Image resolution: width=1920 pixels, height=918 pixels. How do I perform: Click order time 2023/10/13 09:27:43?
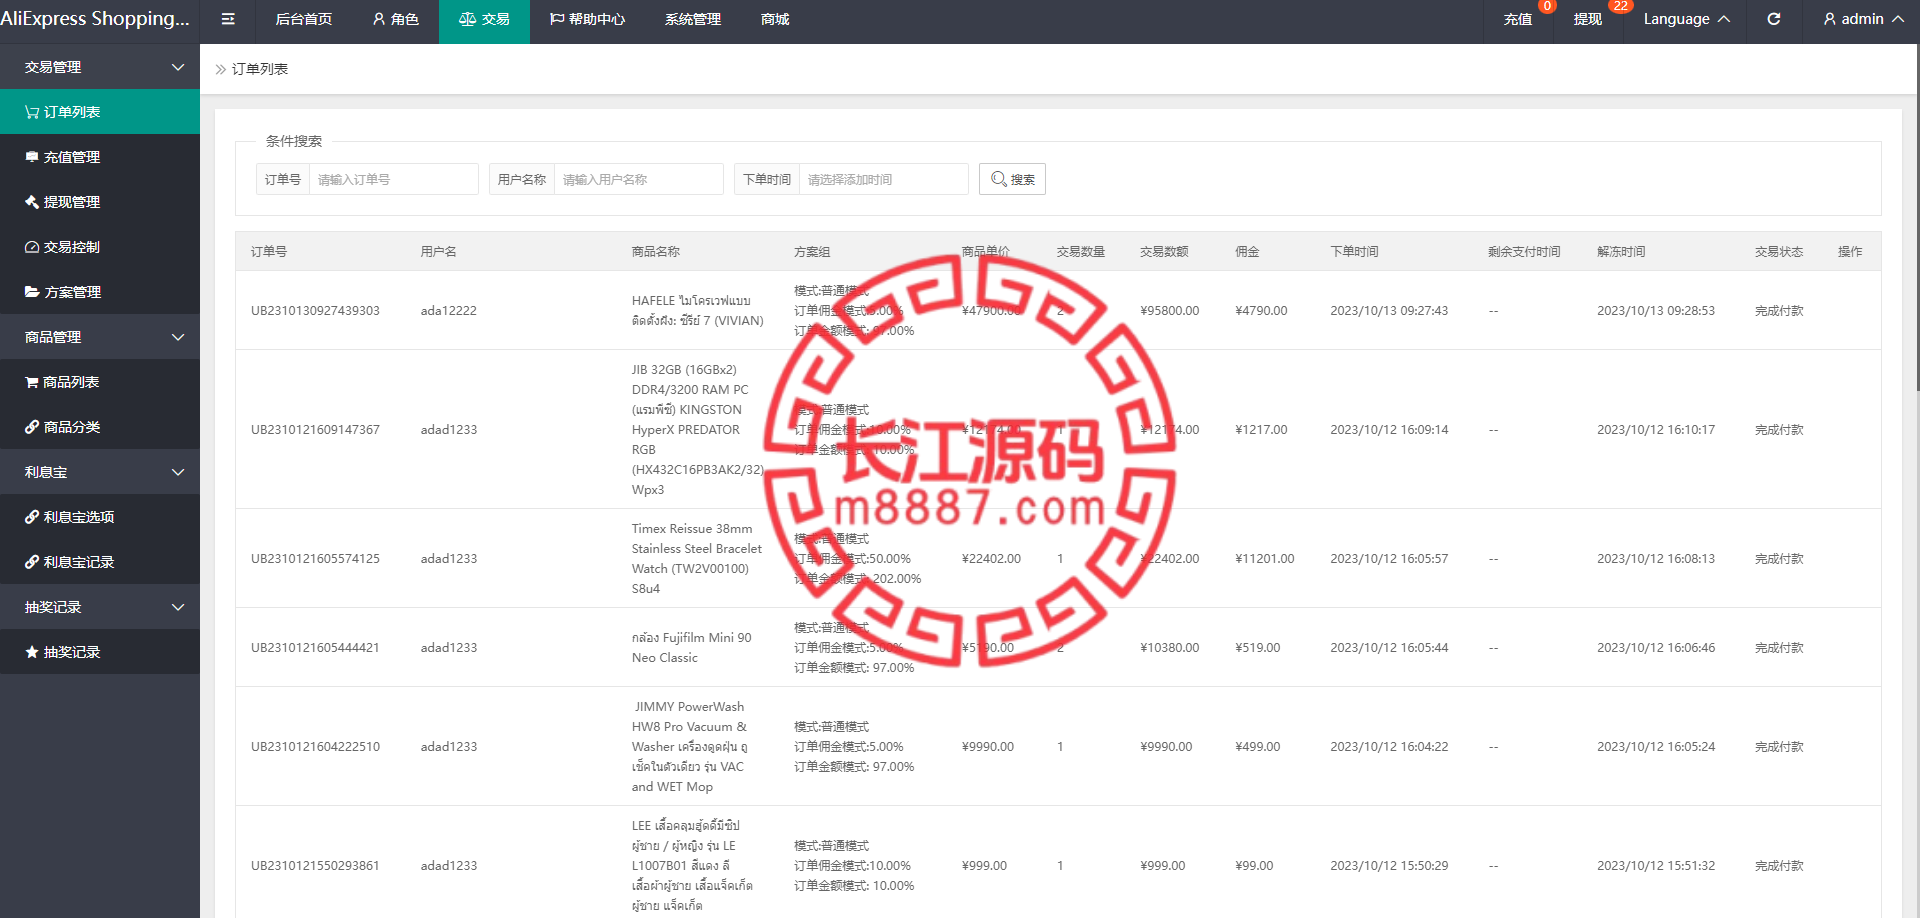(x=1389, y=311)
